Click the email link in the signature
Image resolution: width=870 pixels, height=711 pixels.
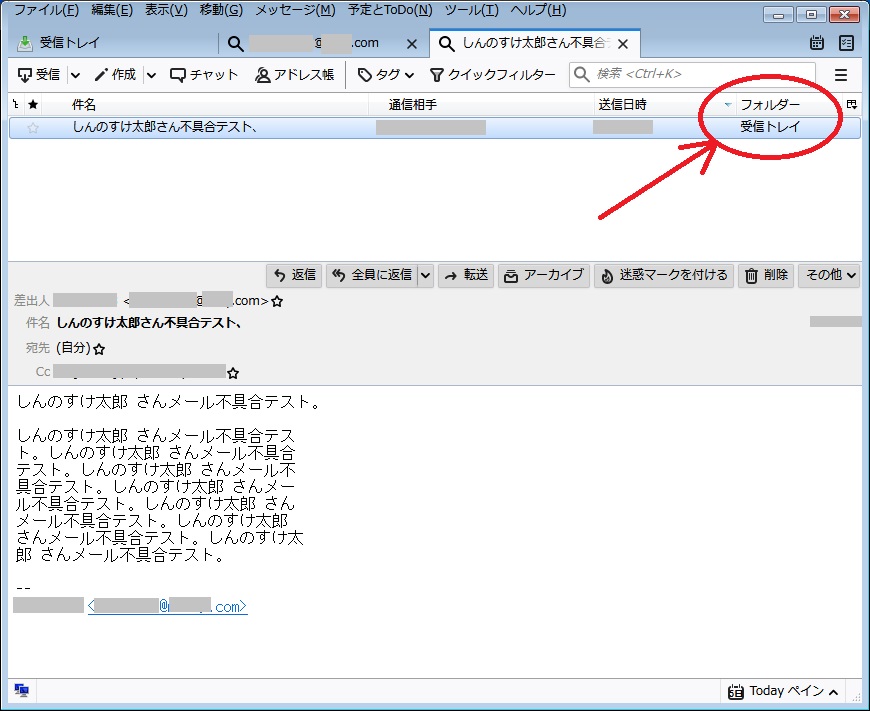point(167,607)
